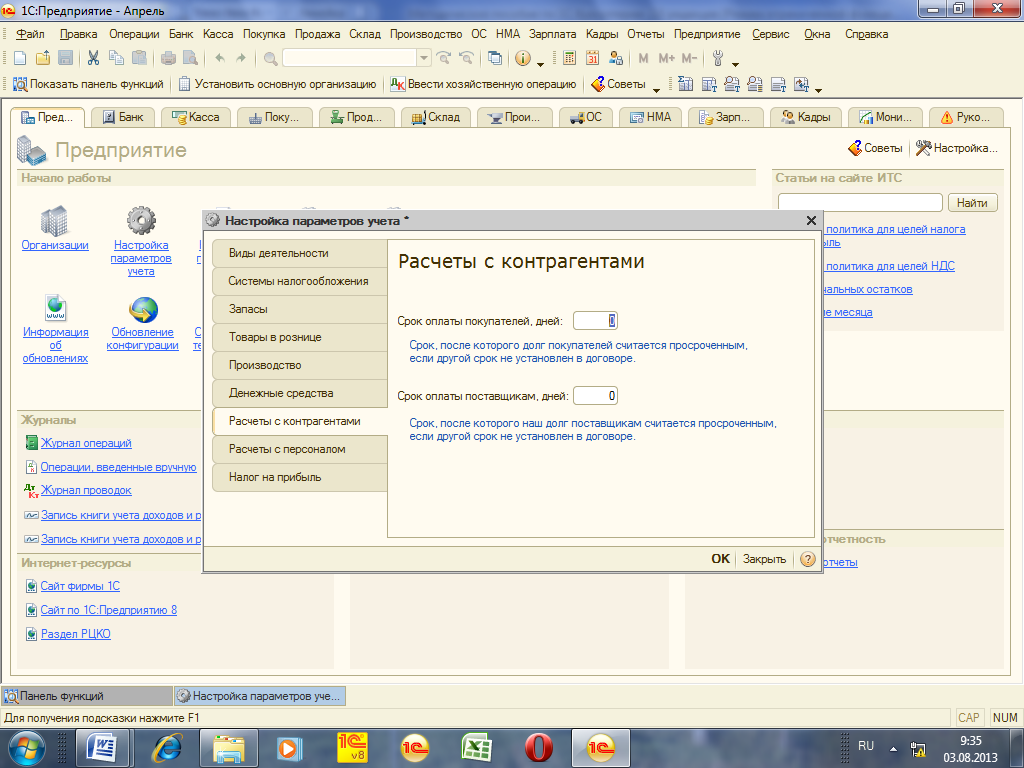
Task: Select Системы налогообложения settings section
Action: coord(300,281)
